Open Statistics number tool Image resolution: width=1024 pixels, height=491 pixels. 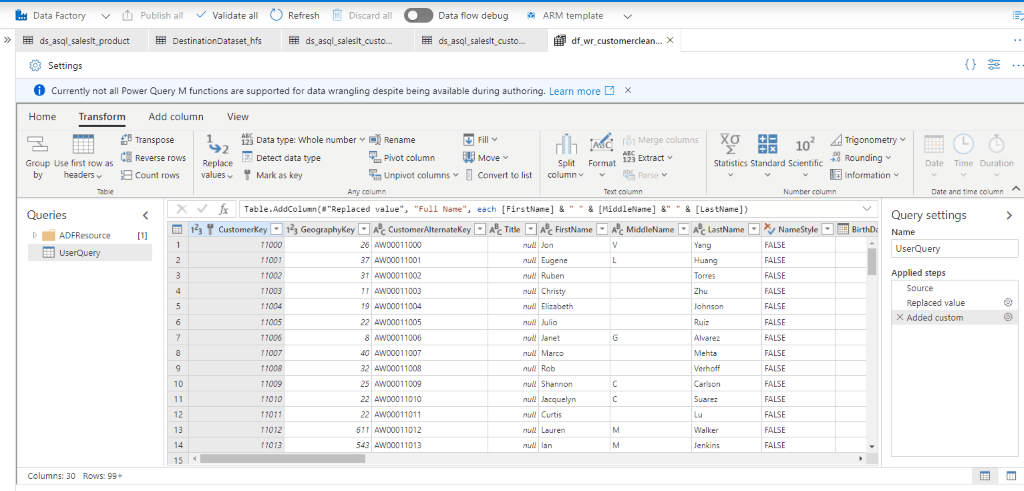pos(730,157)
